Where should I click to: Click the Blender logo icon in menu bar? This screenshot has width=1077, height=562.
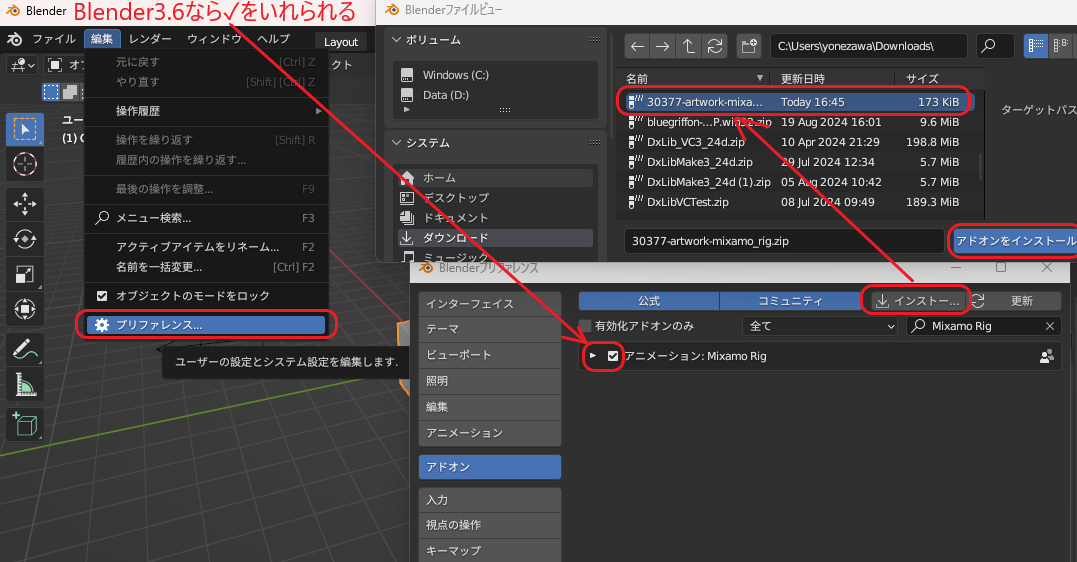click(14, 39)
